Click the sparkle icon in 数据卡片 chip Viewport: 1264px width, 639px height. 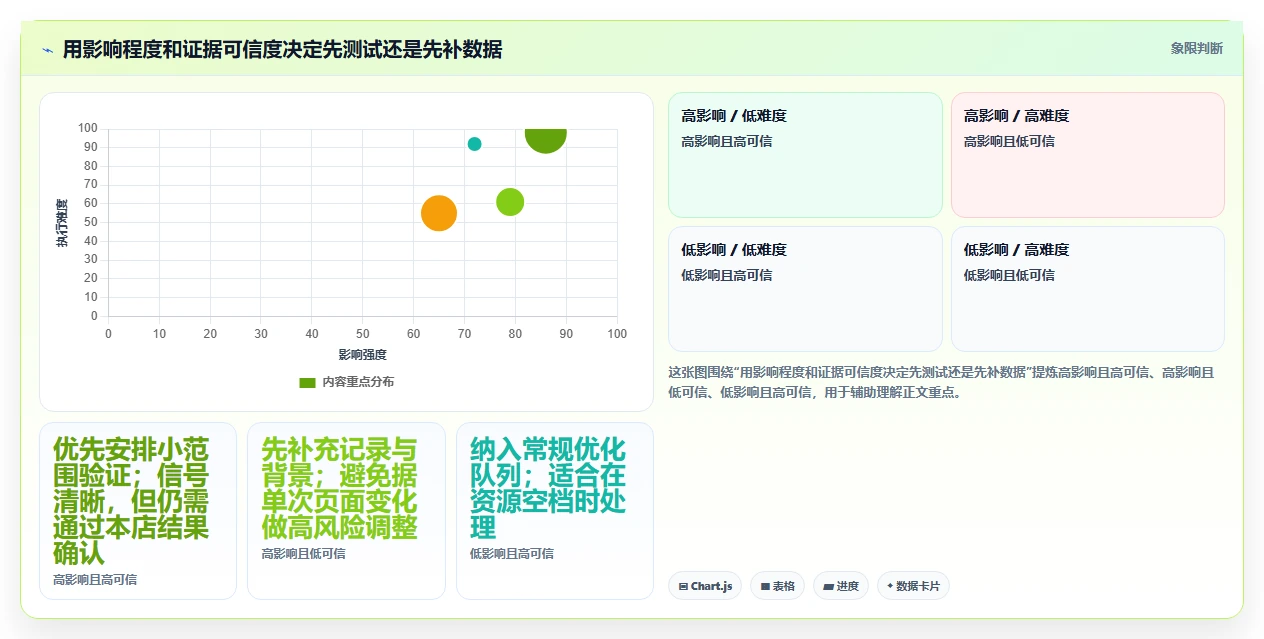pos(890,586)
